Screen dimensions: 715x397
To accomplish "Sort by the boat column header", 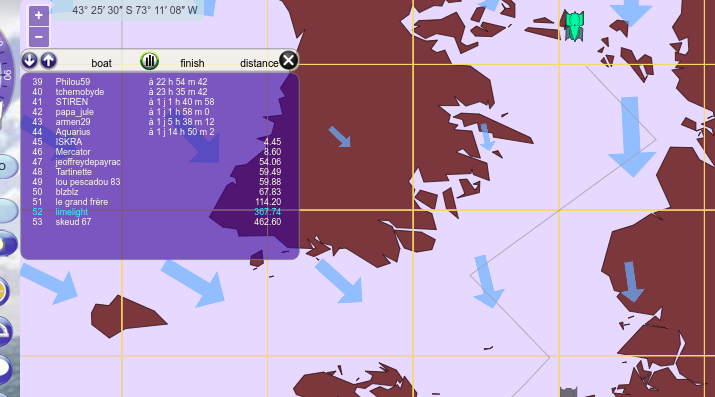I will [101, 63].
